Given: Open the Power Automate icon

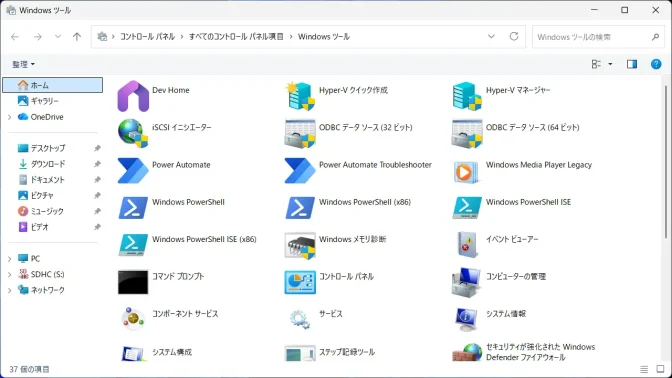Looking at the screenshot, I should (133, 171).
